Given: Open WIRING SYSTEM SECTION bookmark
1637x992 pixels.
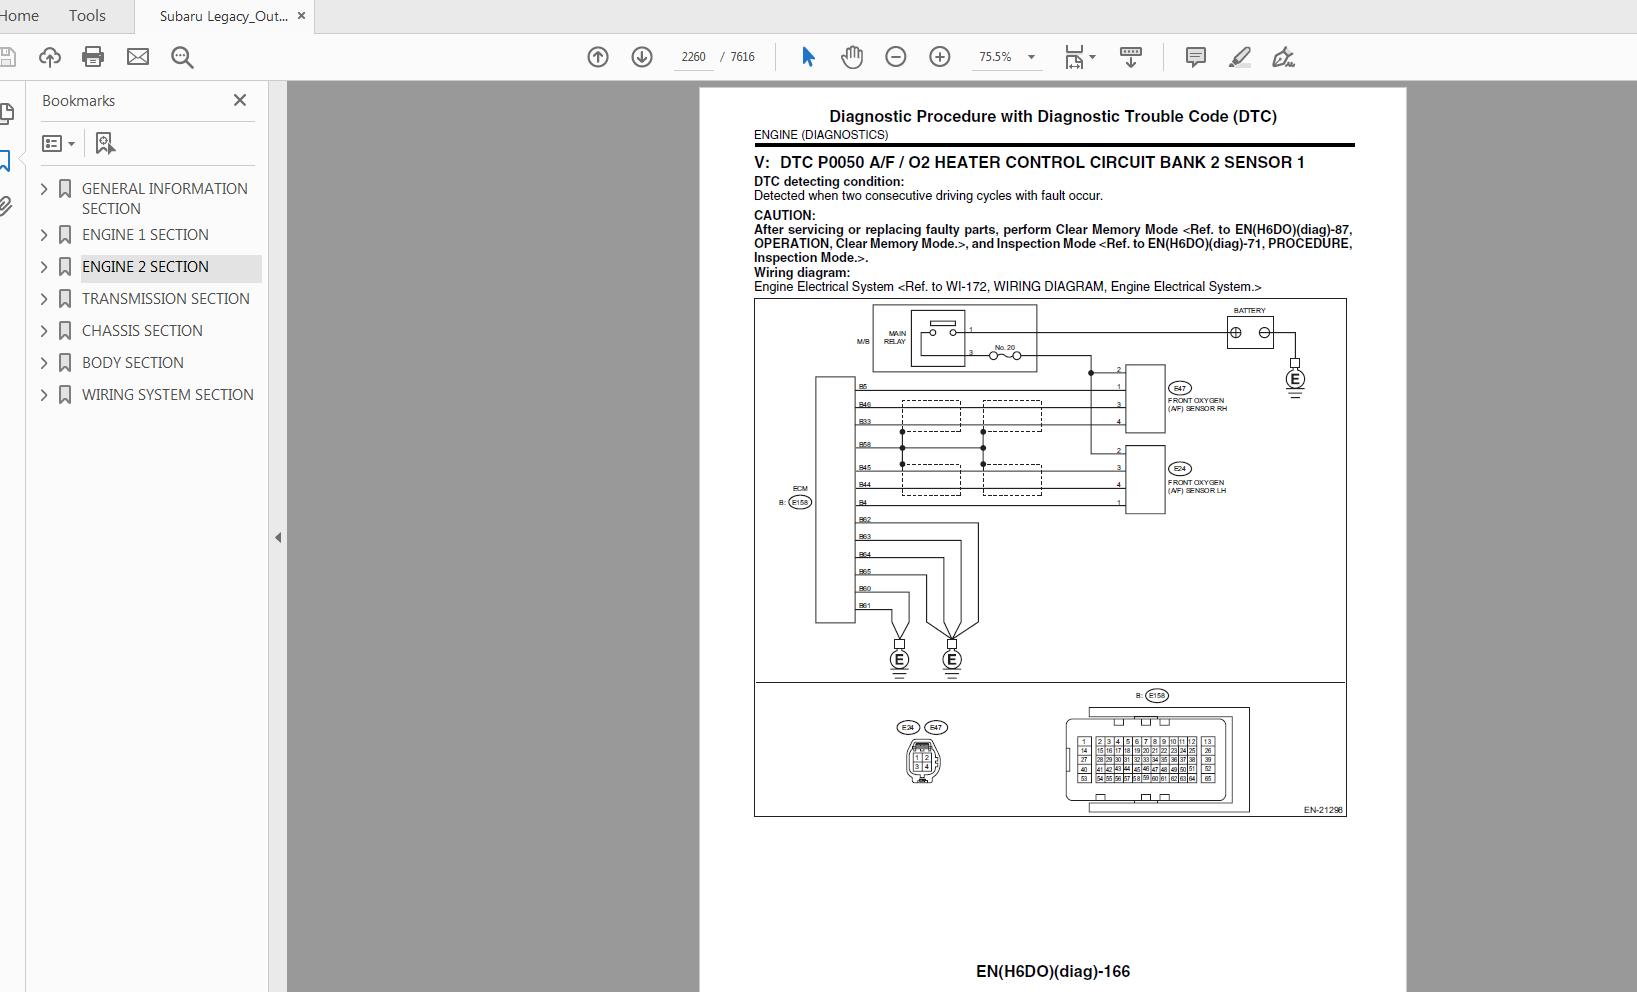Looking at the screenshot, I should tap(168, 395).
